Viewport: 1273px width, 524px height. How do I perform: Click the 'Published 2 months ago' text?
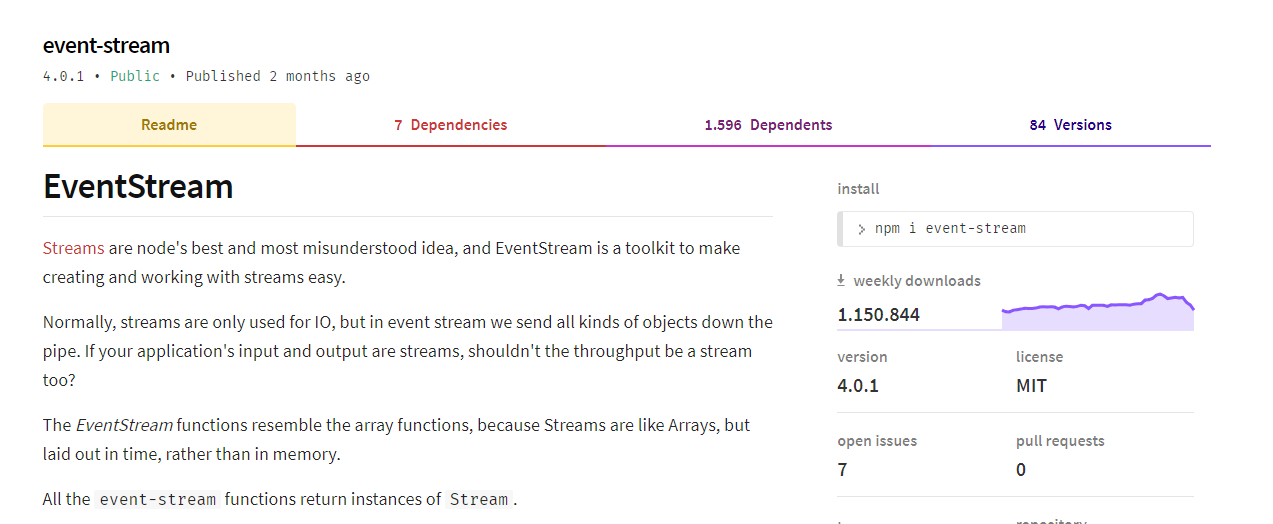278,76
